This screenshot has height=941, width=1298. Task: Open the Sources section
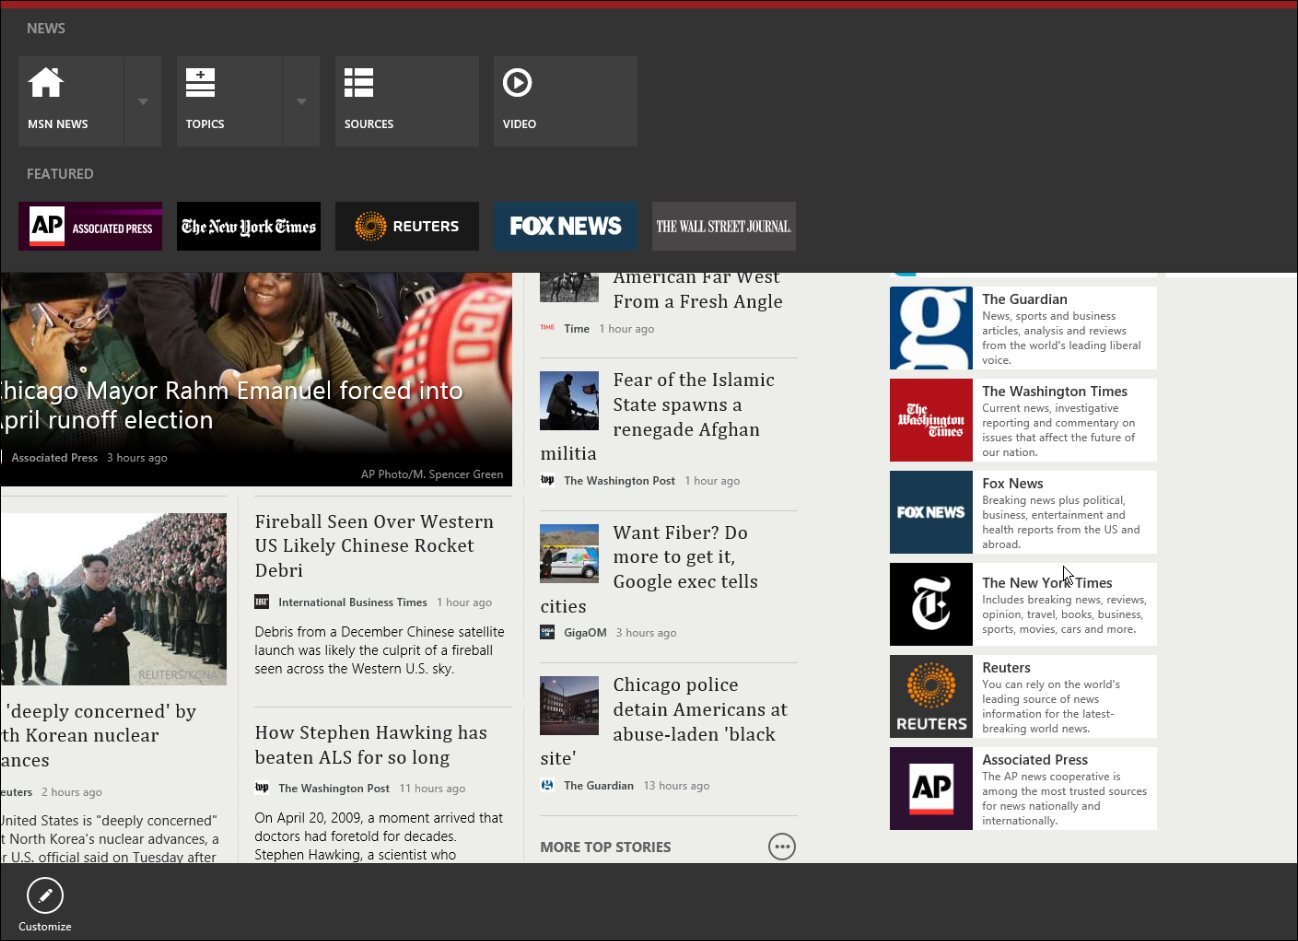click(406, 100)
